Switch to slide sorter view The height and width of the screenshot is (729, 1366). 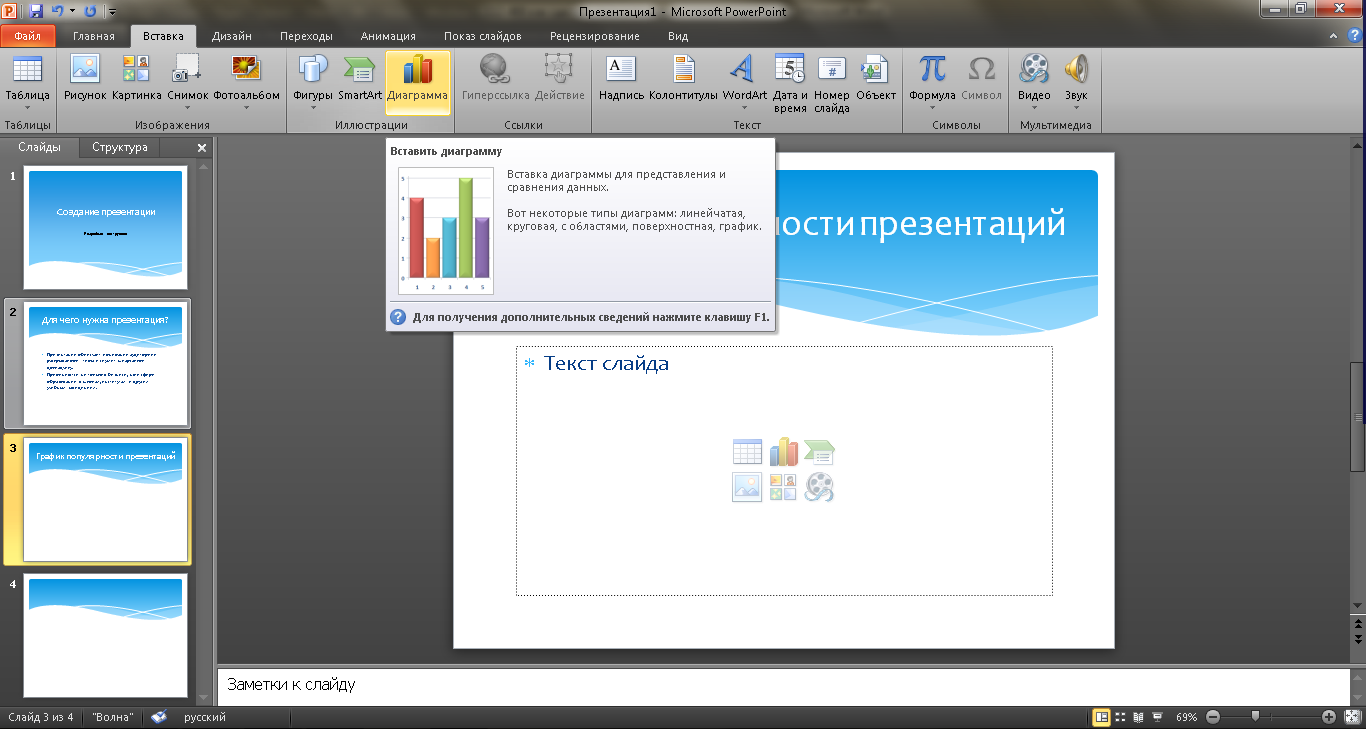1119,717
